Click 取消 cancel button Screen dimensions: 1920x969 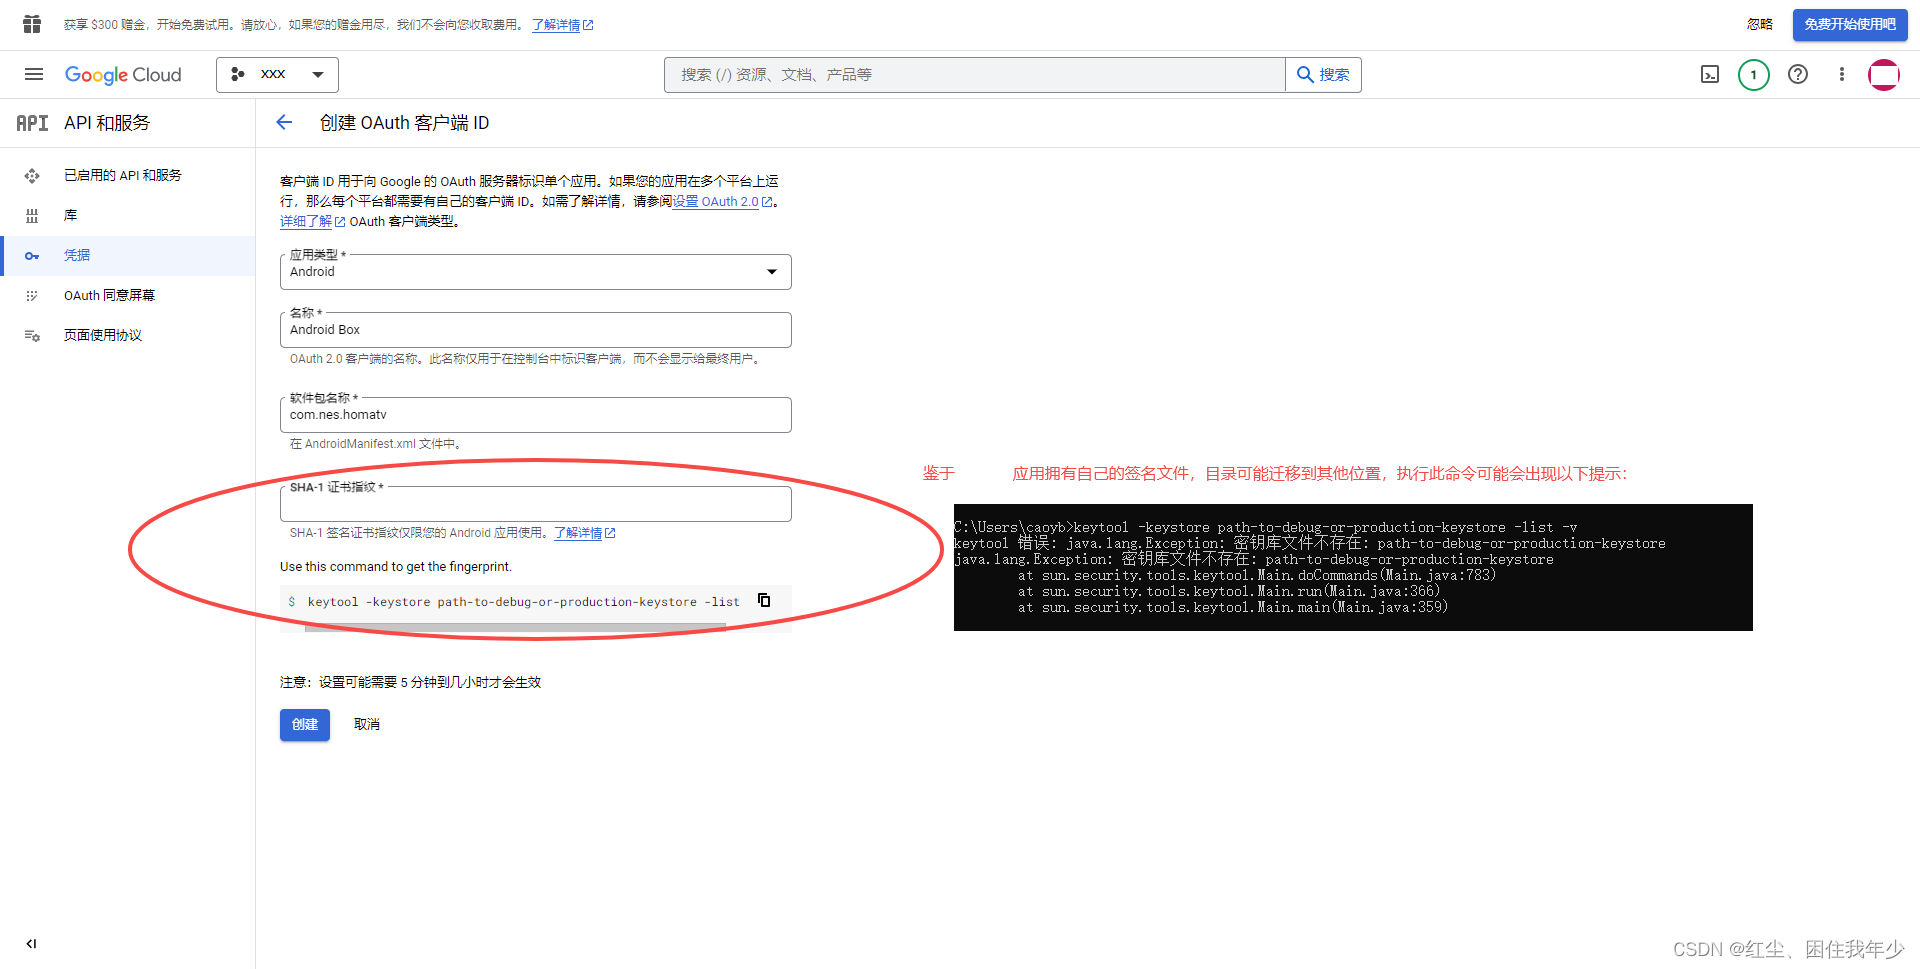367,724
